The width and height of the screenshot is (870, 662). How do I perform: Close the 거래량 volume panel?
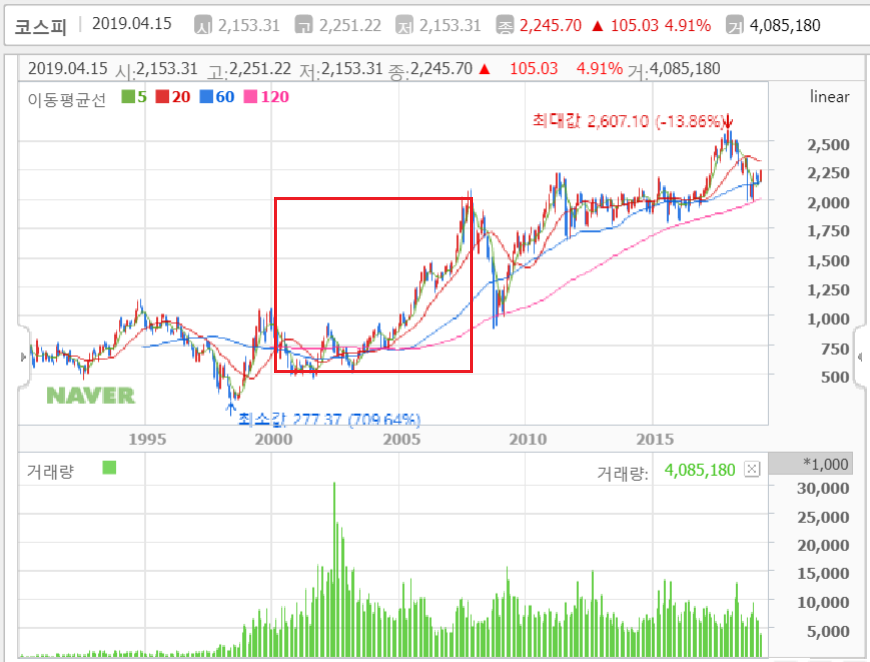752,469
